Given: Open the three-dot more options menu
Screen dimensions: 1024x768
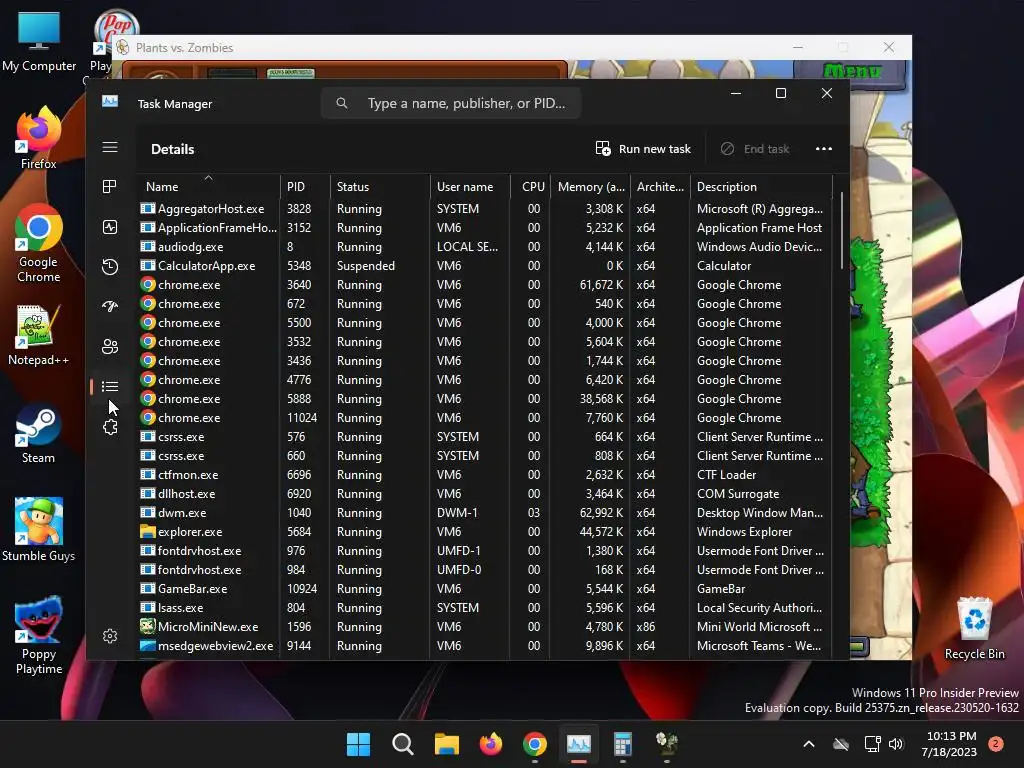Looking at the screenshot, I should (824, 149).
